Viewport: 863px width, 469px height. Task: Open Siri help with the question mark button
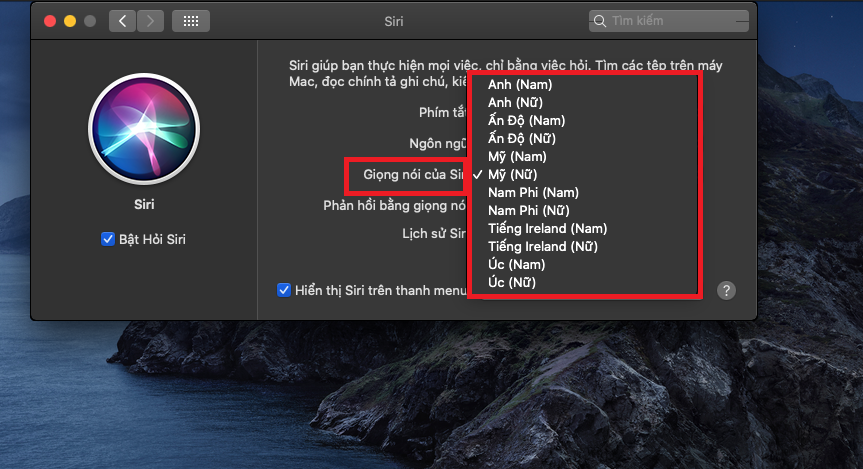pyautogui.click(x=726, y=290)
